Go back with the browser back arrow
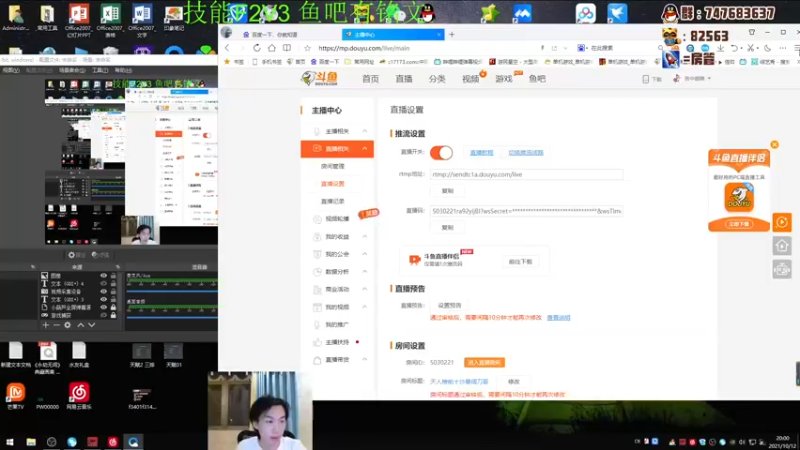The width and height of the screenshot is (800, 450). click(x=228, y=48)
